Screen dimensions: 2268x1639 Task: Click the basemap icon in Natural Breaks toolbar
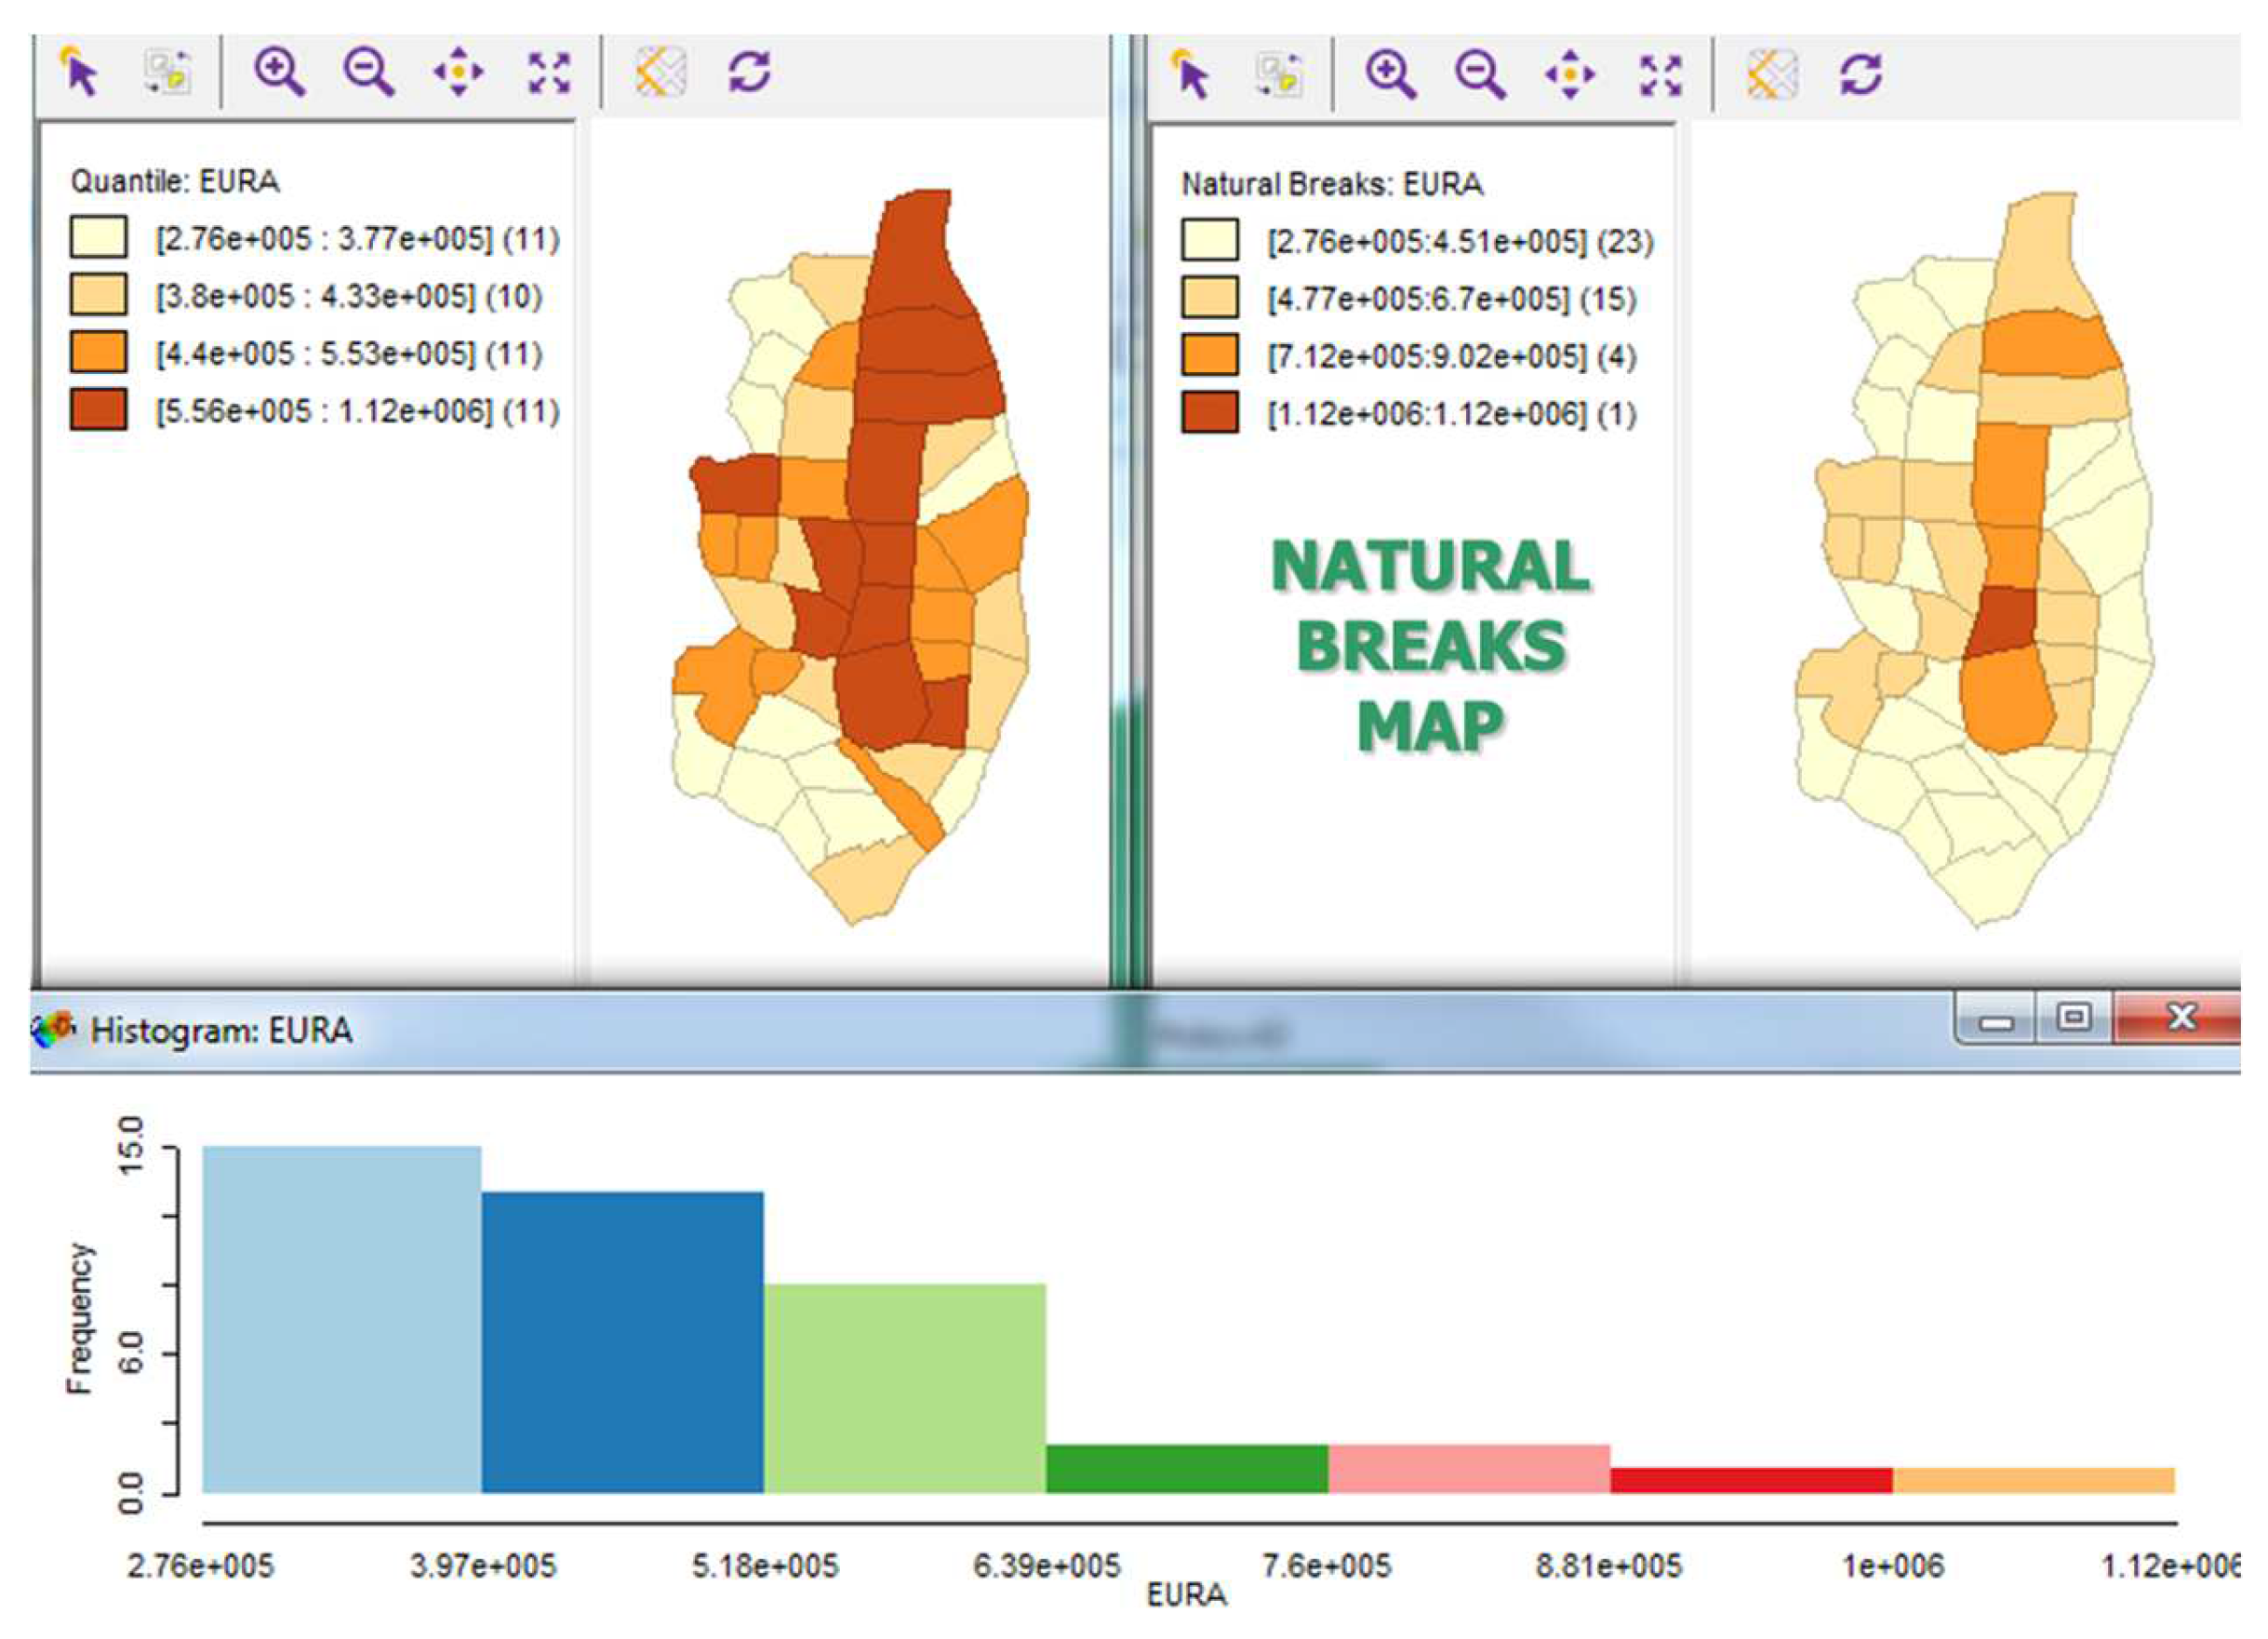(x=1771, y=75)
